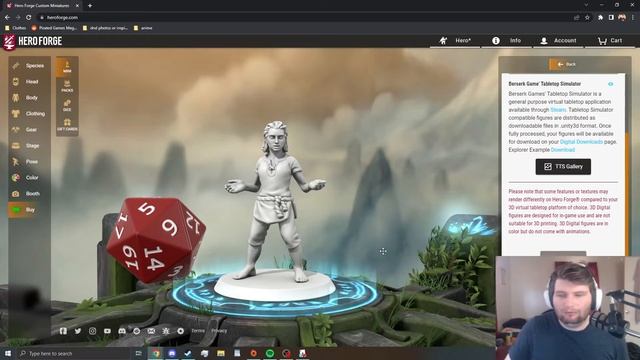The width and height of the screenshot is (640, 360).
Task: Expand the tab search chevron in title bar
Action: pyautogui.click(x=586, y=5)
